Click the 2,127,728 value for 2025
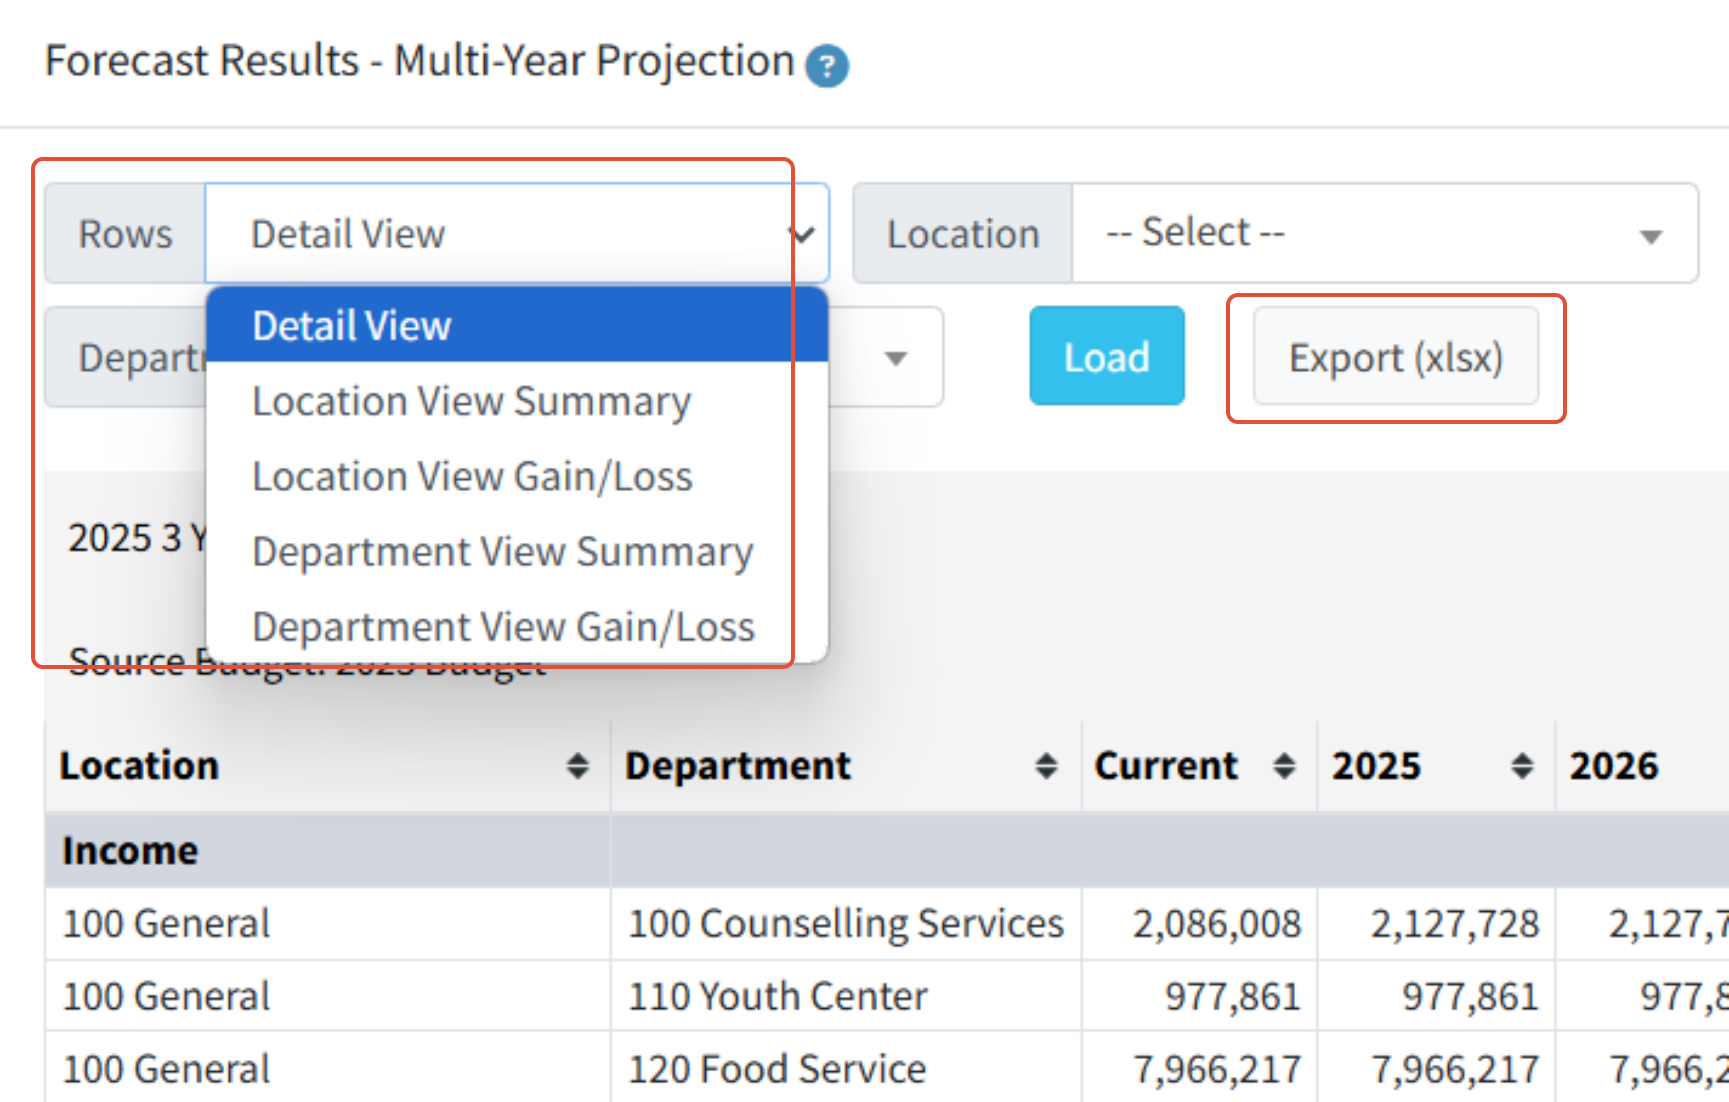Viewport: 1729px width, 1102px height. pyautogui.click(x=1454, y=924)
